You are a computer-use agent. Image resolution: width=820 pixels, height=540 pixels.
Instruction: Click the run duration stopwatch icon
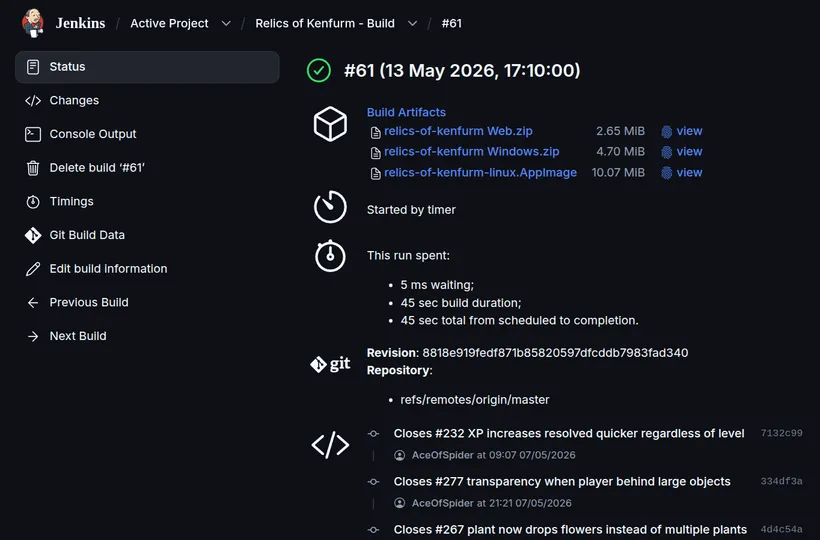[330, 256]
